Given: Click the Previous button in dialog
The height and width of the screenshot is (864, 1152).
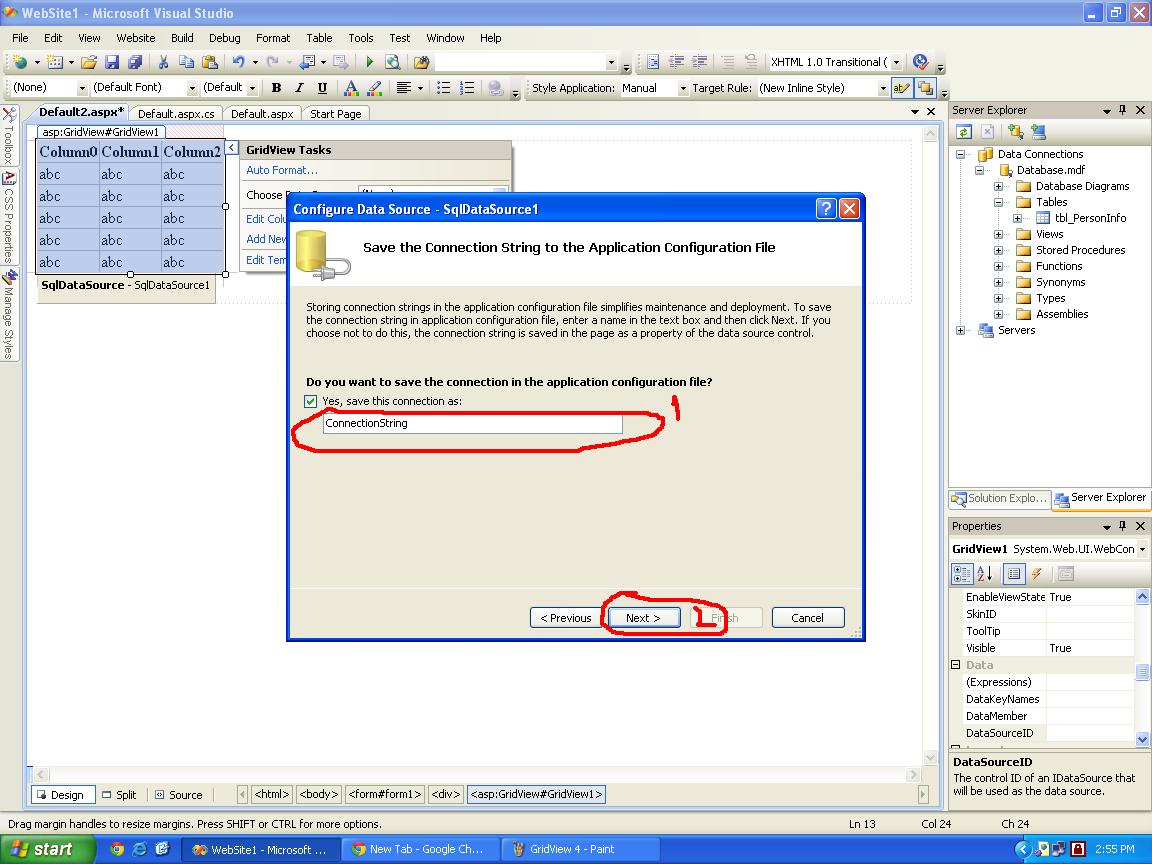Looking at the screenshot, I should pos(565,618).
